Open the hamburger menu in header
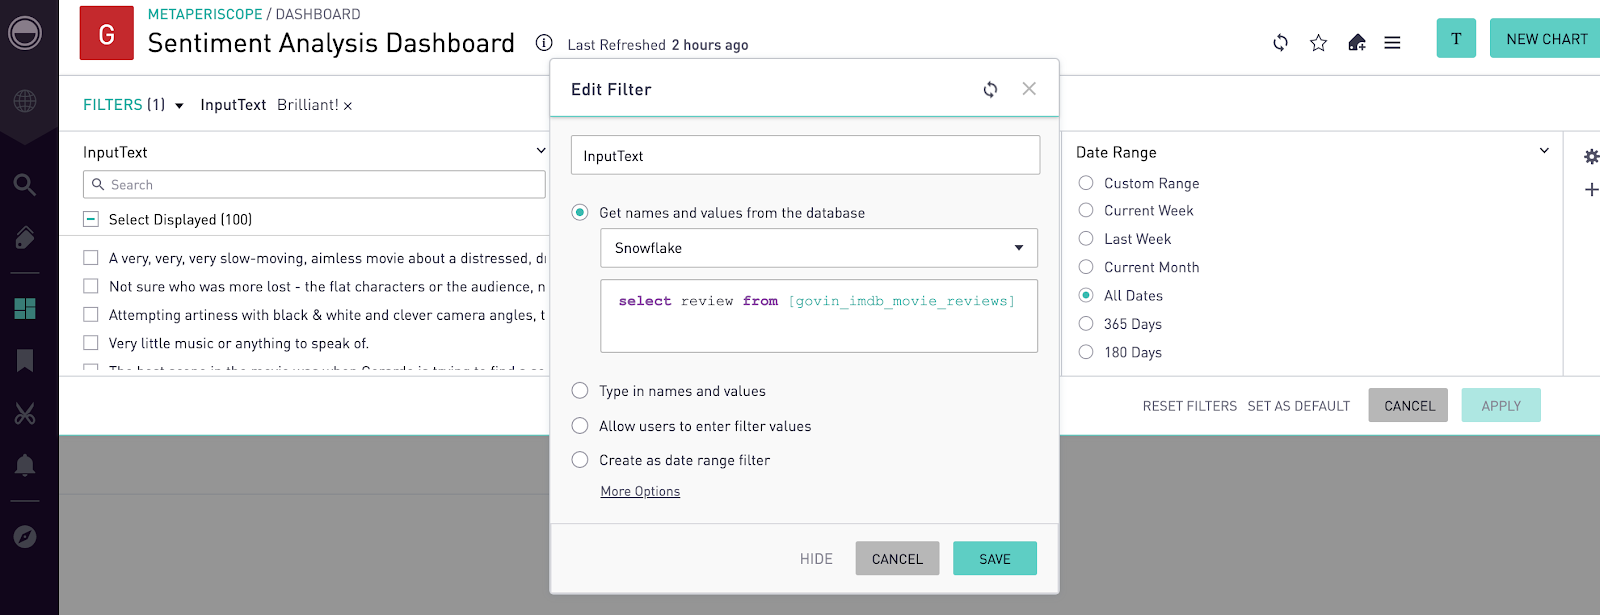1600x615 pixels. coord(1392,43)
